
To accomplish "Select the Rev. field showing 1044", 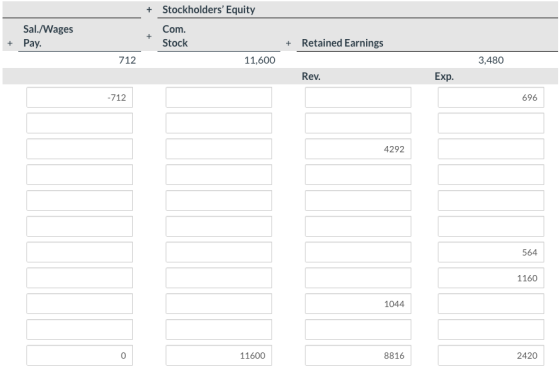I will point(358,303).
